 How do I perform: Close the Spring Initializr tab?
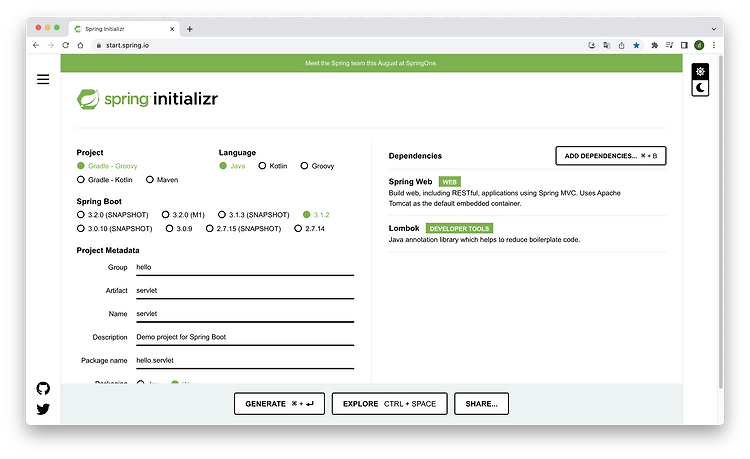click(x=172, y=29)
